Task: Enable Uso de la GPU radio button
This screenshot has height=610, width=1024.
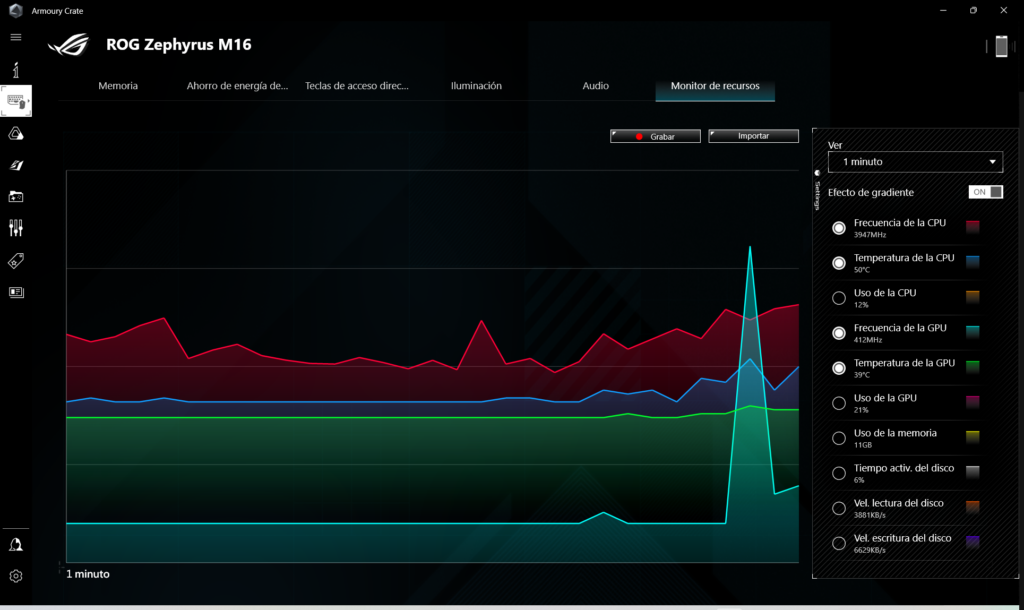Action: coord(839,403)
